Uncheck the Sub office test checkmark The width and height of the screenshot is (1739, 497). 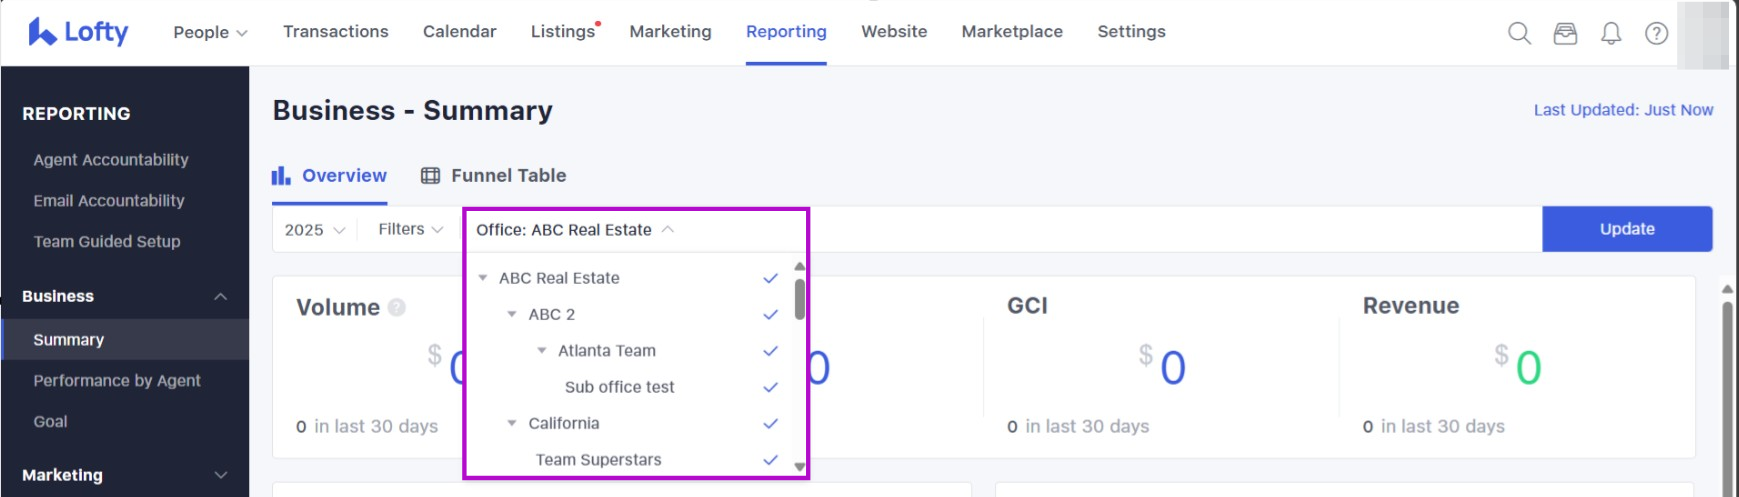pyautogui.click(x=770, y=387)
